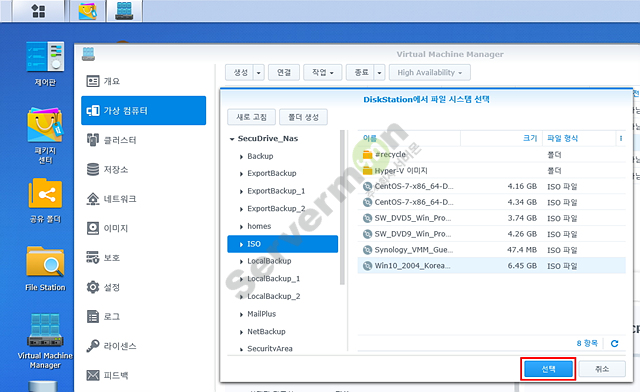Select LocalBackup folder in the tree
Image resolution: width=640 pixels, height=392 pixels.
coord(282,261)
